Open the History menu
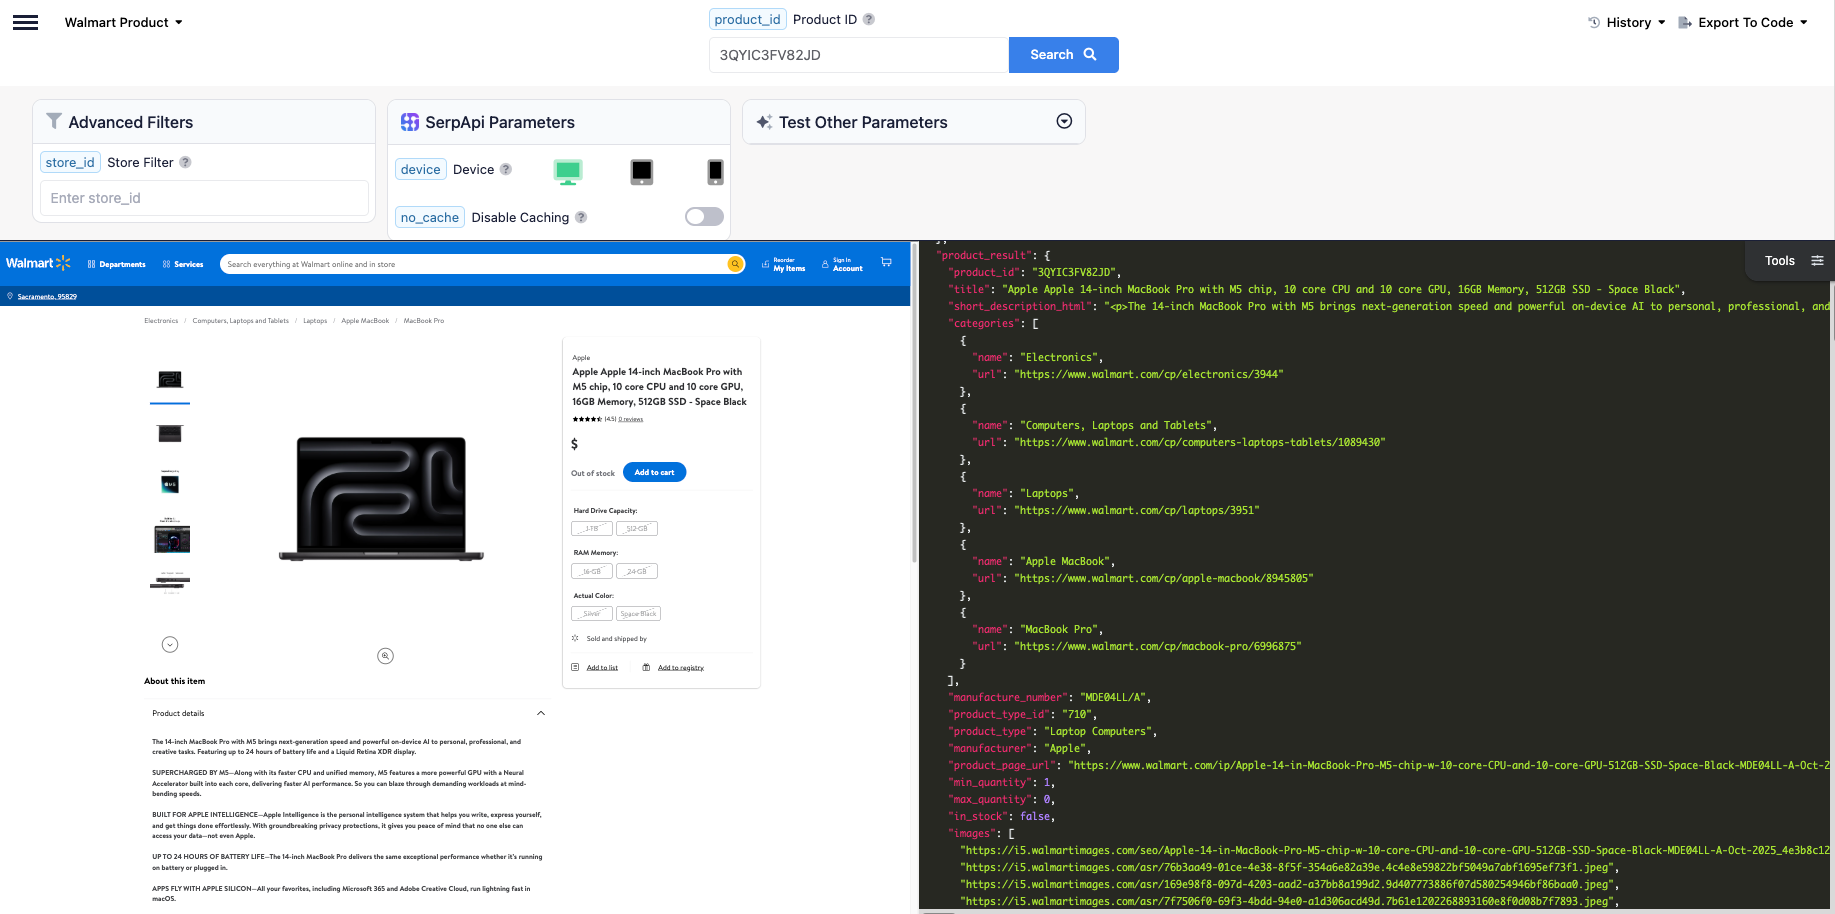Viewport: 1835px width, 914px height. tap(1627, 22)
